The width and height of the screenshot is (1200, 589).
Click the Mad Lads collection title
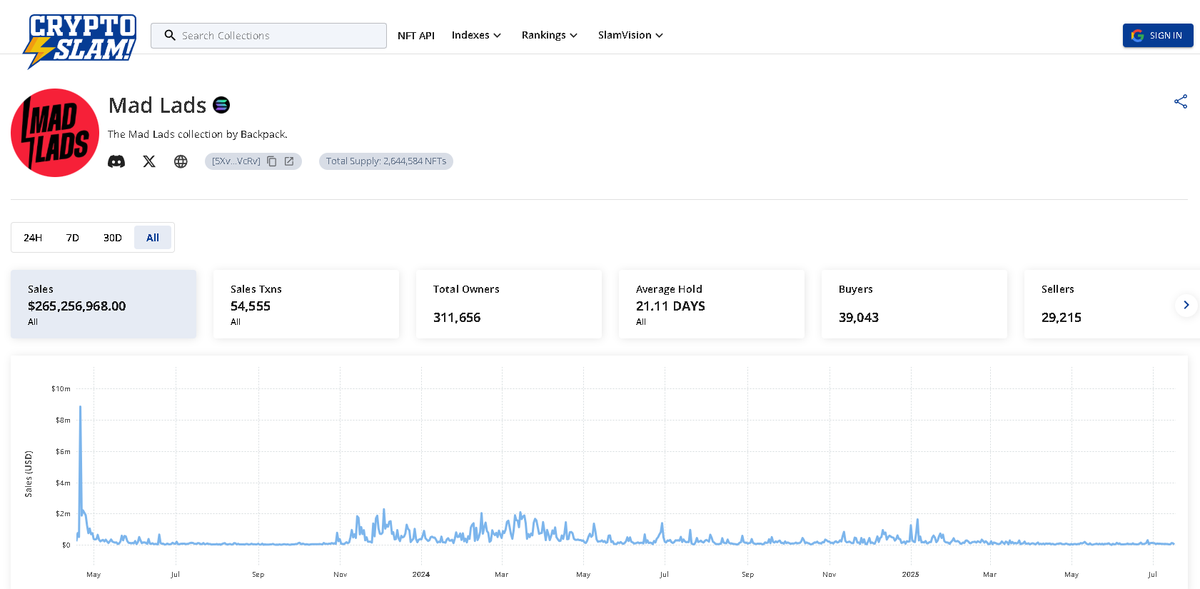click(x=157, y=105)
